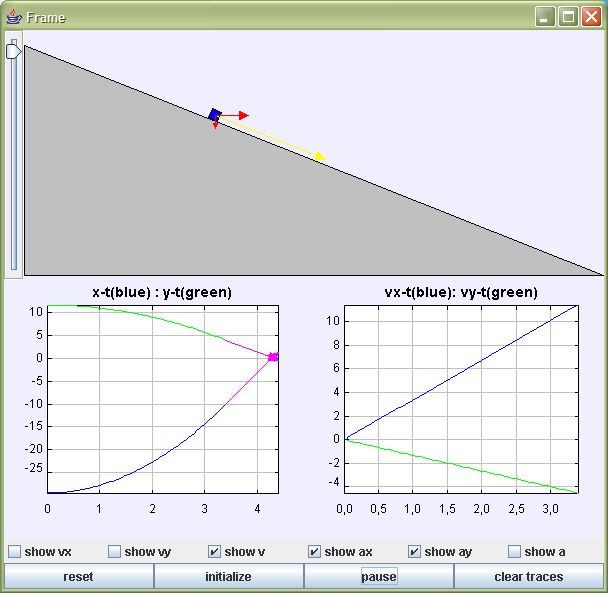
Task: Enable the show a checkbox
Action: [x=515, y=552]
